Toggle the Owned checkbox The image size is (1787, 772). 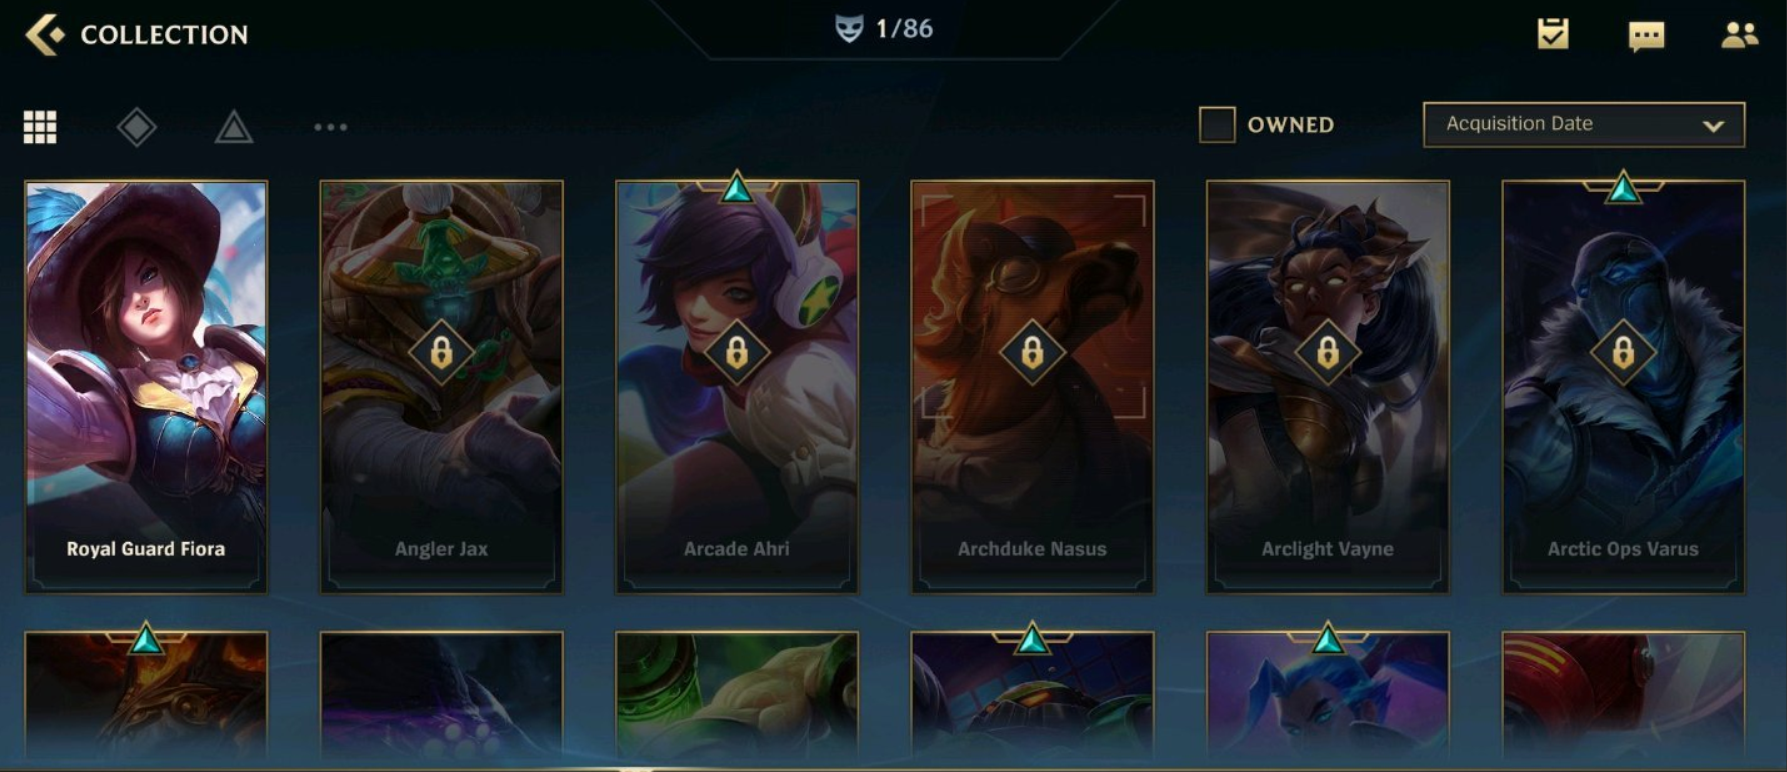(x=1217, y=125)
